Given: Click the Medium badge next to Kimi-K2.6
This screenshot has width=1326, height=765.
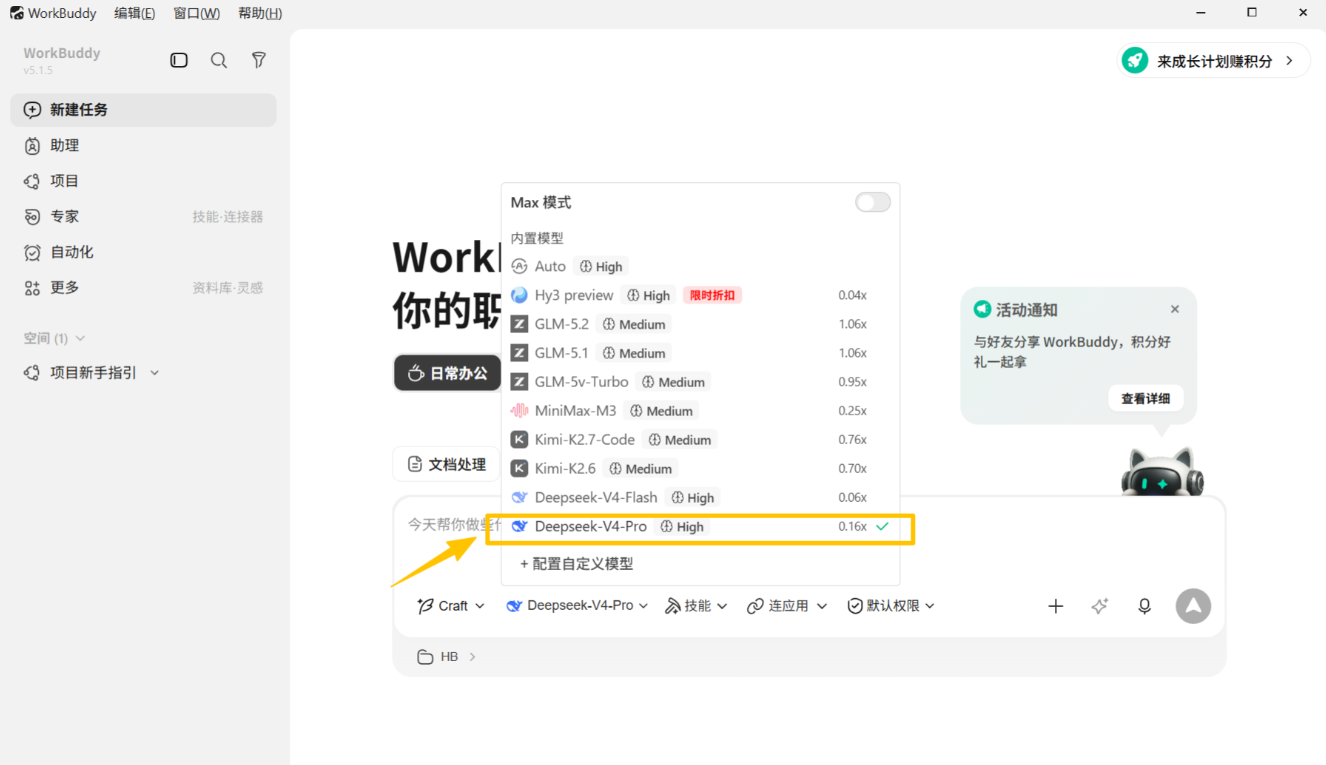Looking at the screenshot, I should click(641, 469).
